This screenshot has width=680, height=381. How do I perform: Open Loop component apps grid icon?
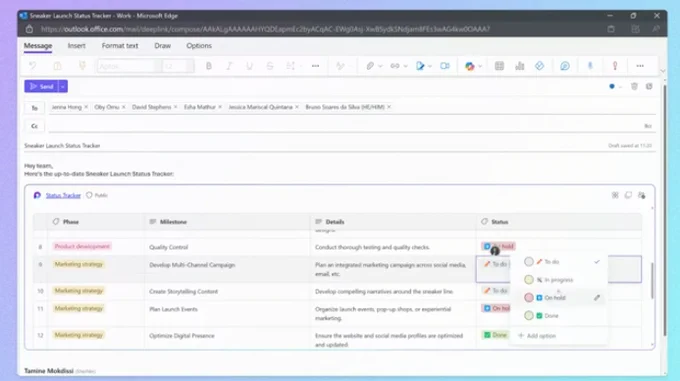point(615,195)
